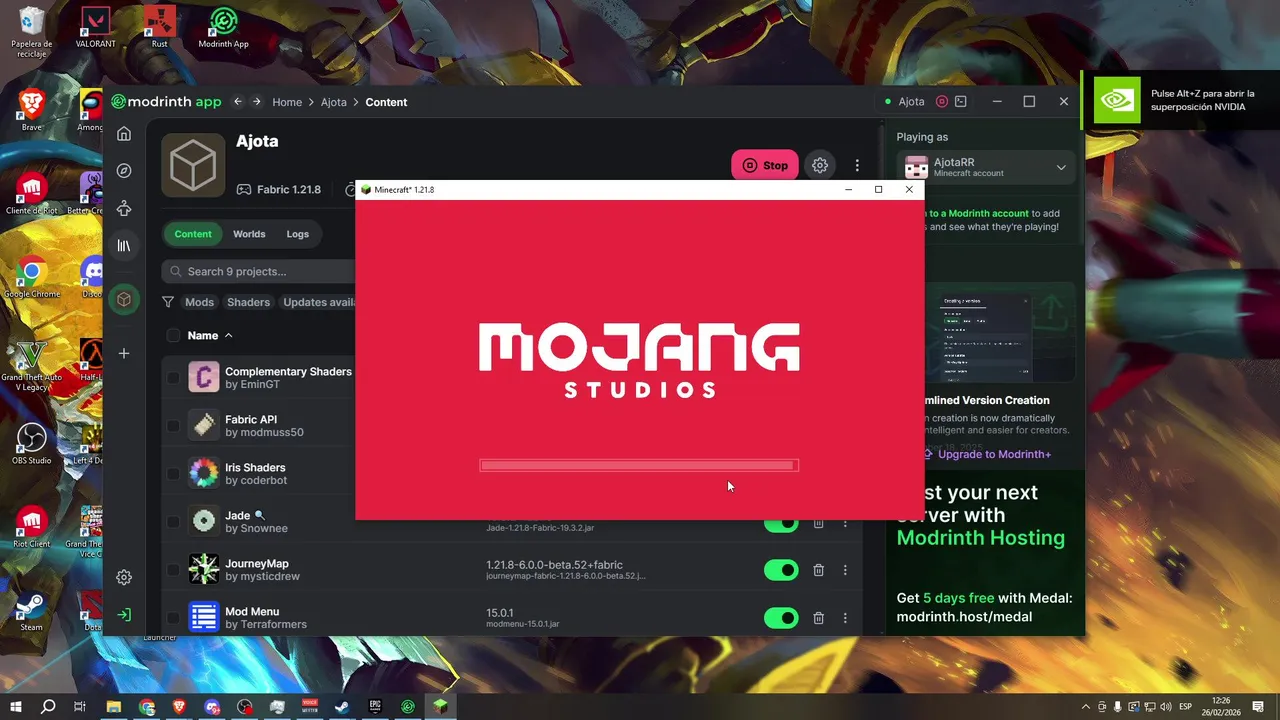Switch to the Logs tab
The height and width of the screenshot is (720, 1280).
pos(298,234)
